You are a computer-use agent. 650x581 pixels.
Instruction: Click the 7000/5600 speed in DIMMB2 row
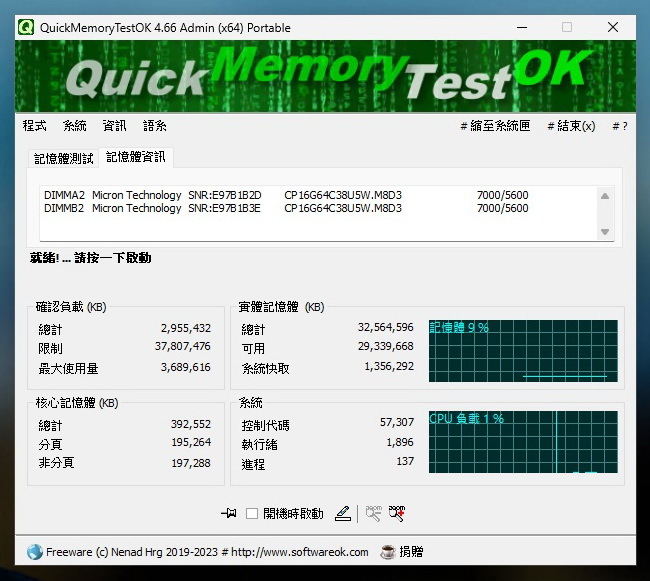[502, 208]
